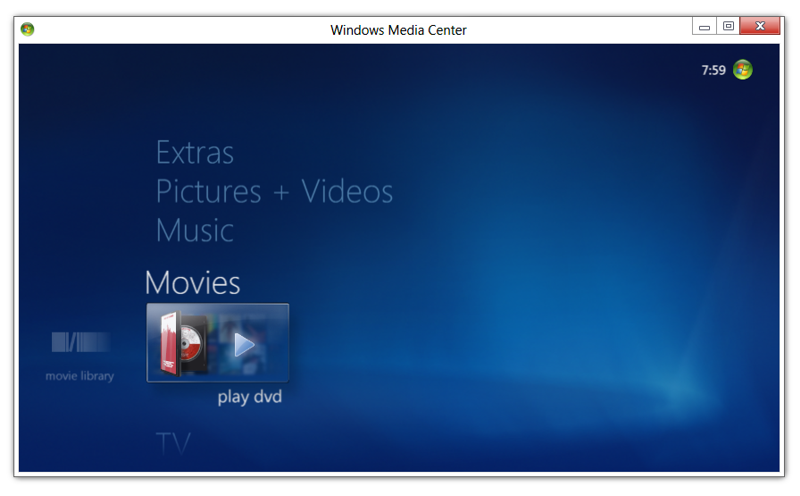This screenshot has width=800, height=496.
Task: Select the Pictures + Videos category
Action: [x=274, y=191]
